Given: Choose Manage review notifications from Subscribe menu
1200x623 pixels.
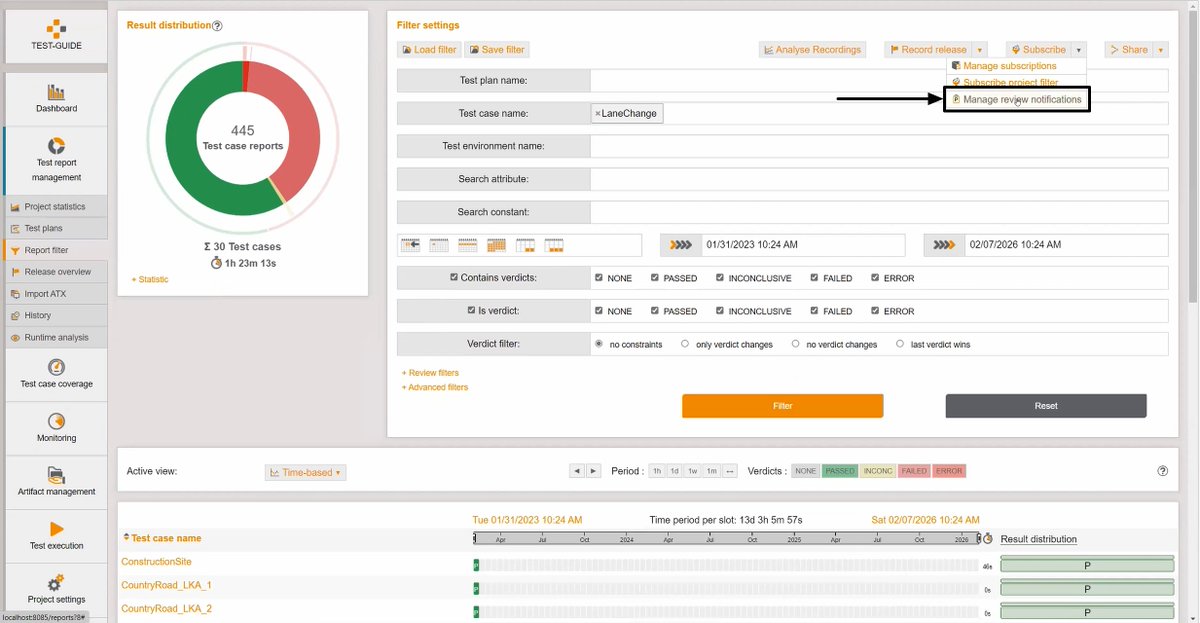Looking at the screenshot, I should (x=1017, y=98).
